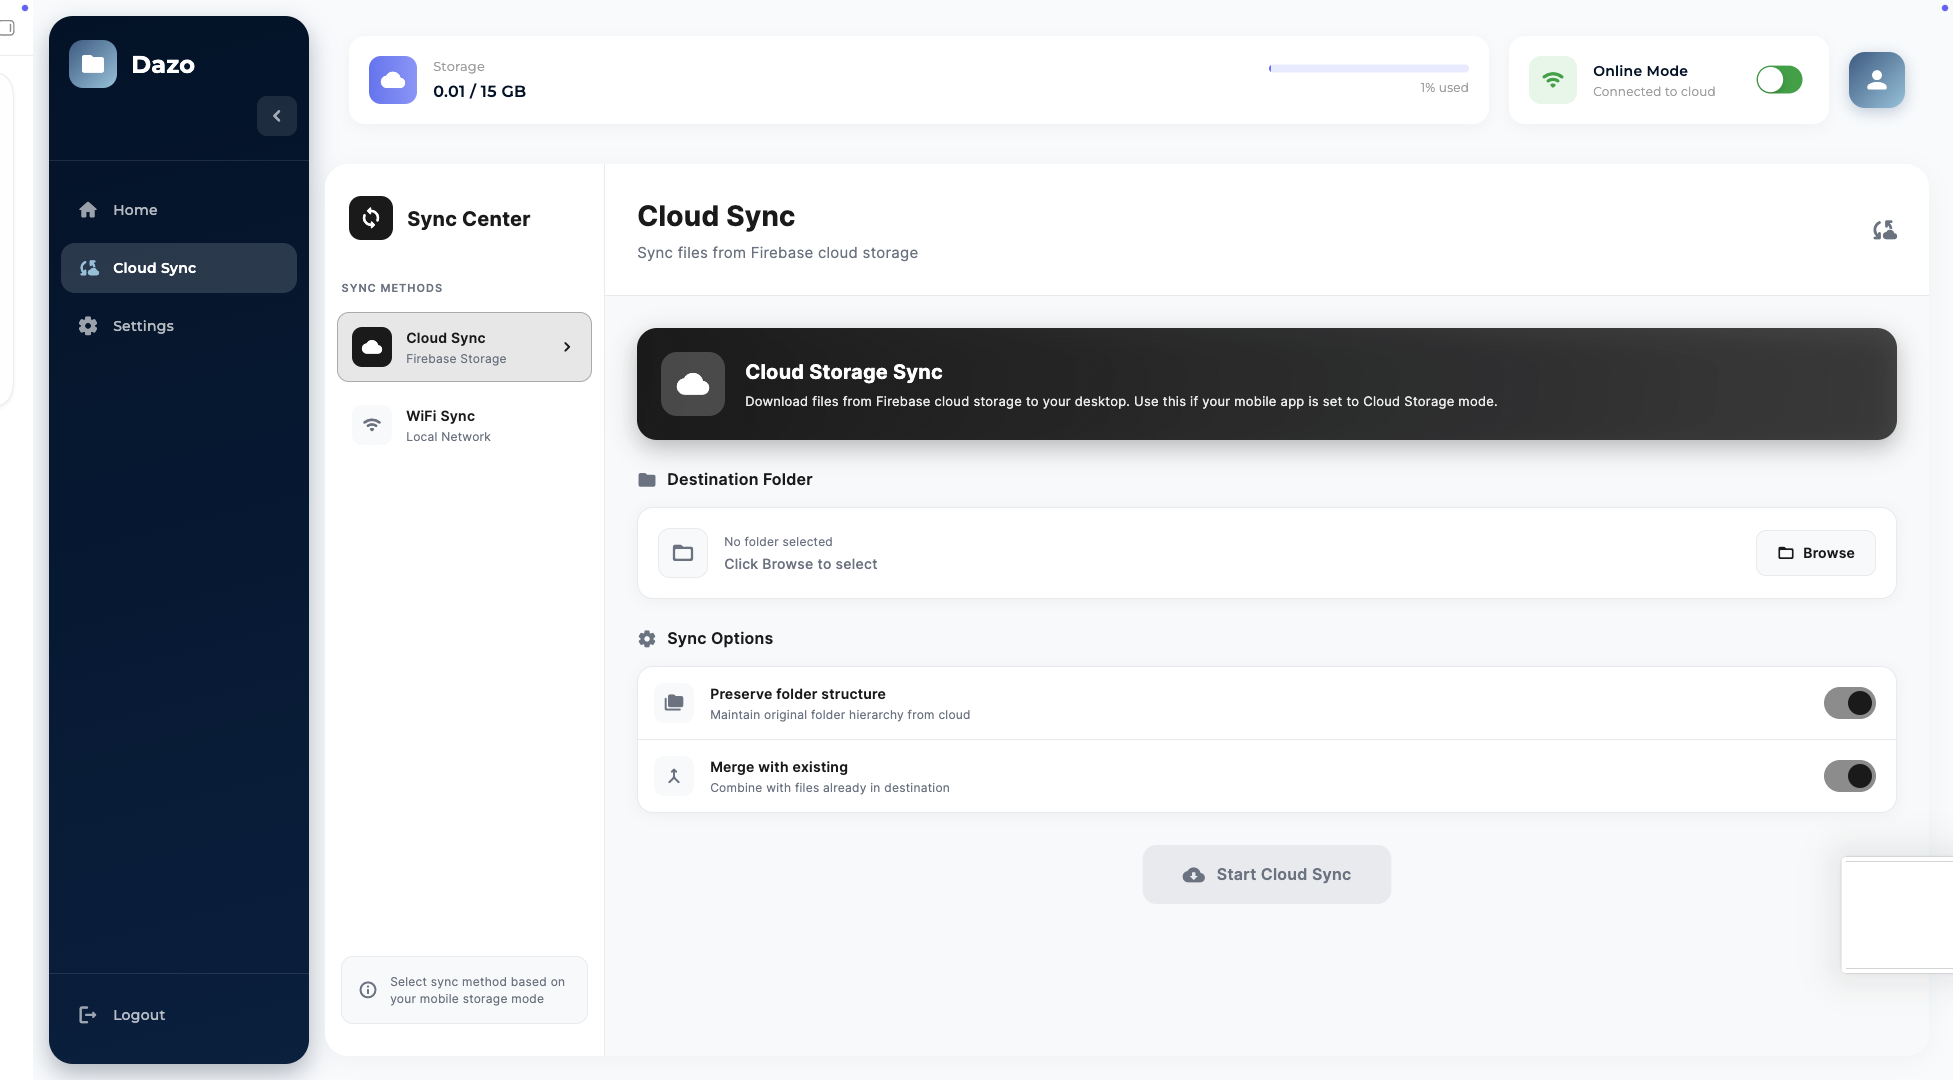Image resolution: width=1953 pixels, height=1080 pixels.
Task: Click the 'Select sync method based on' hint text
Action: tap(477, 982)
